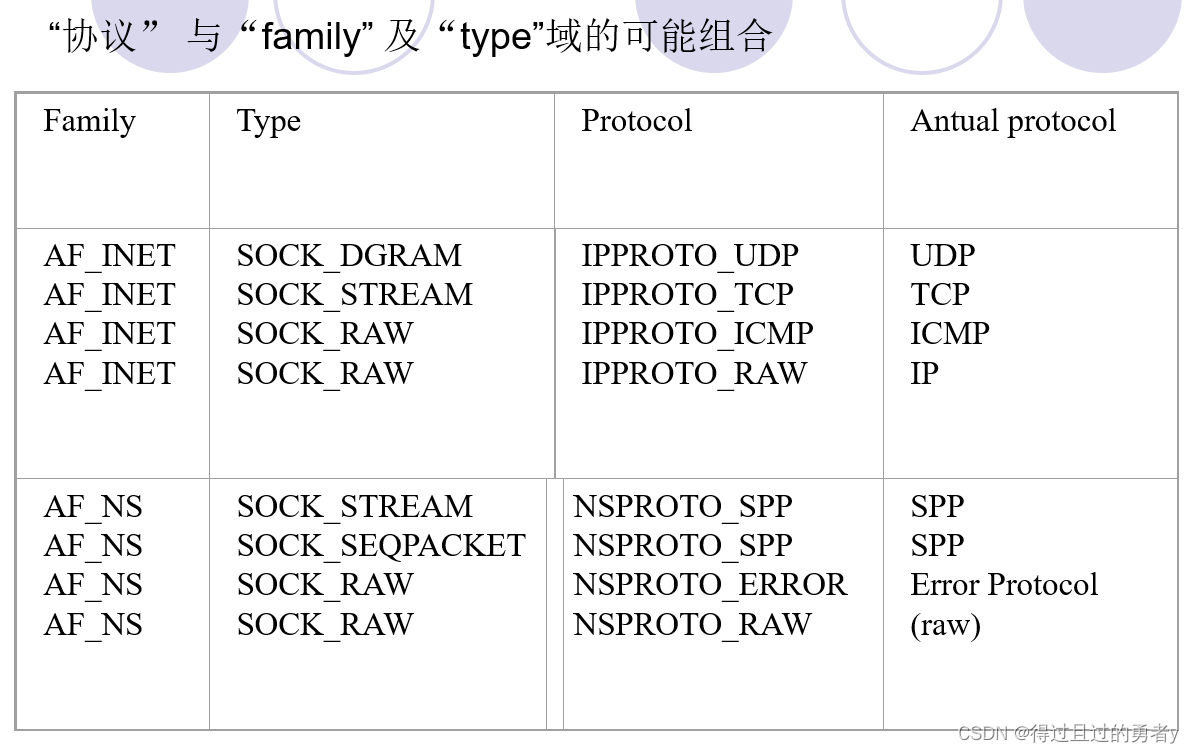This screenshot has height=753, width=1194.
Task: Click the Protocol column header
Action: [636, 121]
